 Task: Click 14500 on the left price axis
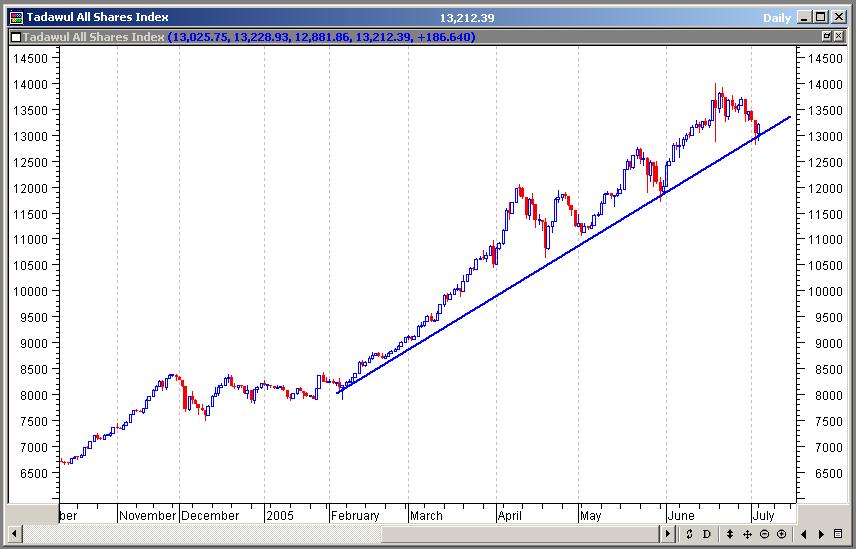tap(31, 58)
